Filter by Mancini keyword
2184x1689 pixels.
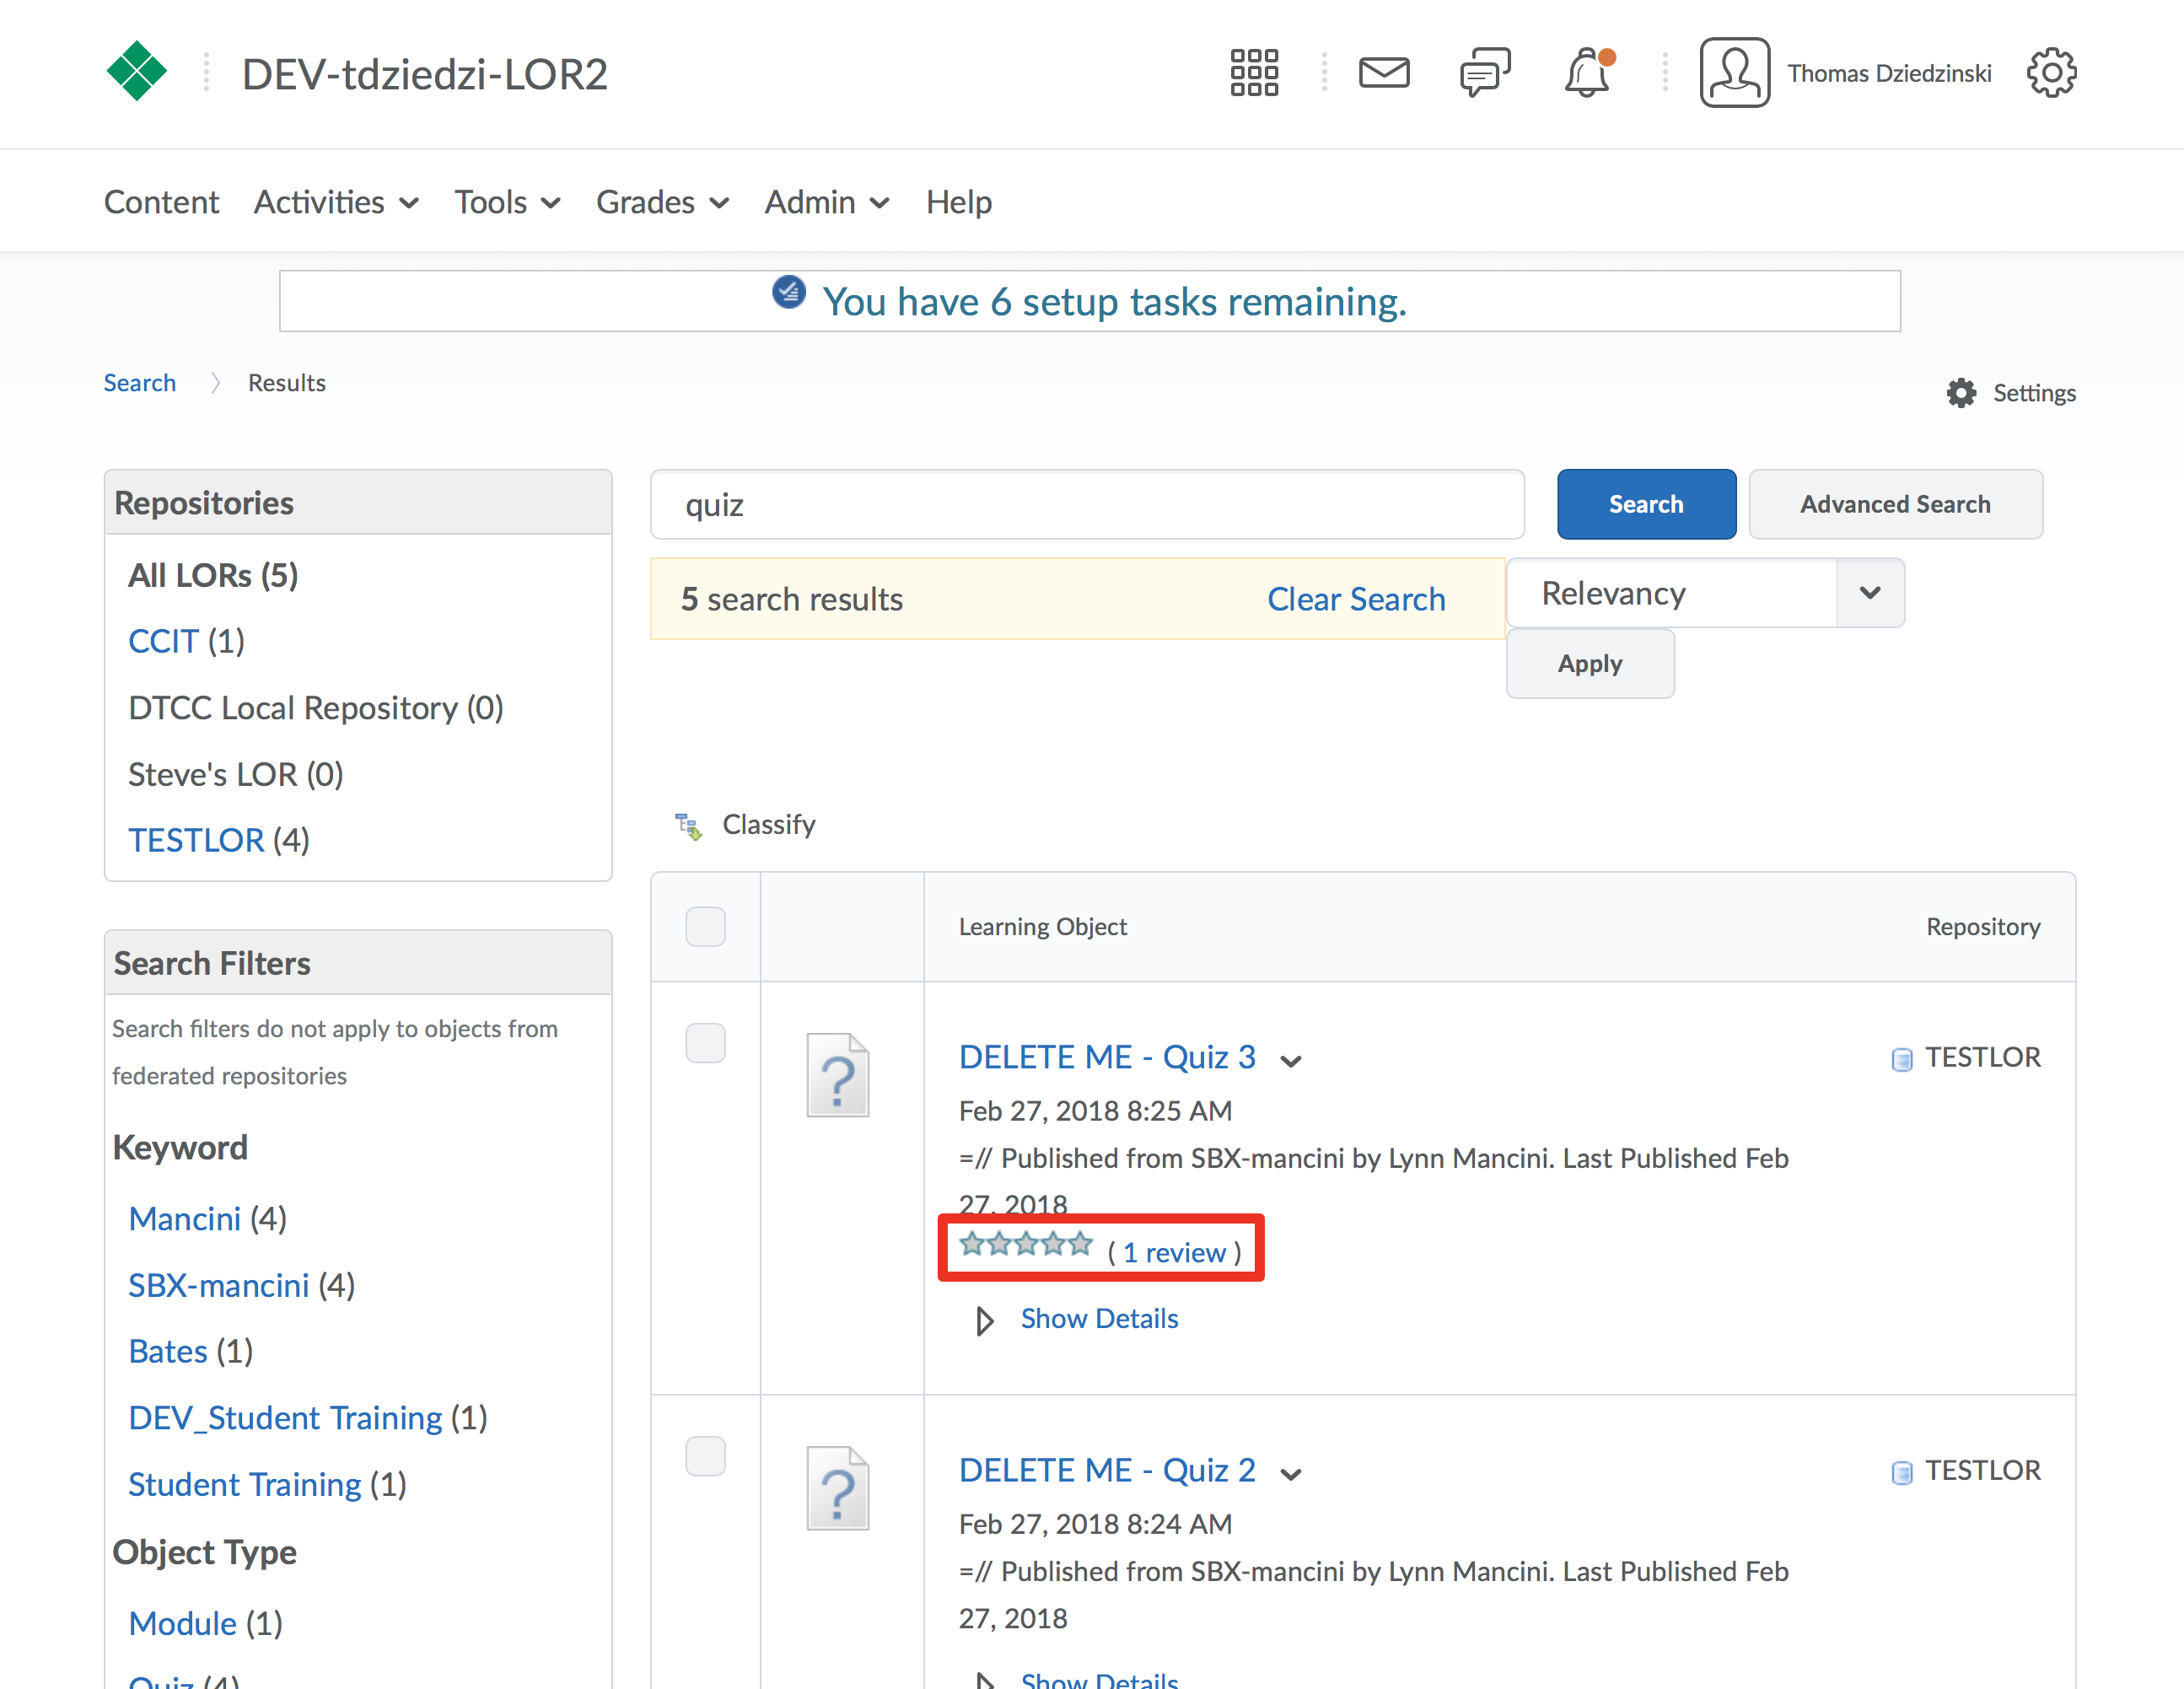[x=184, y=1220]
